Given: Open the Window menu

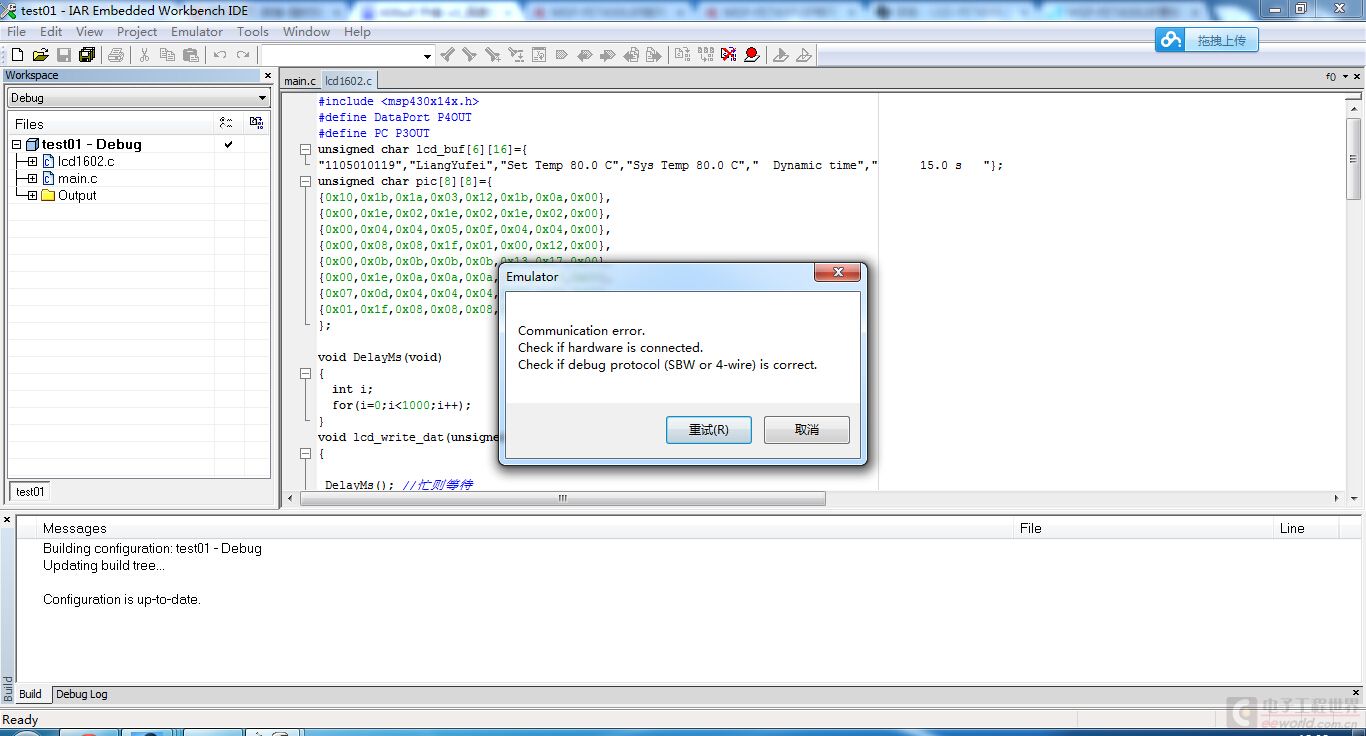Looking at the screenshot, I should pos(306,31).
